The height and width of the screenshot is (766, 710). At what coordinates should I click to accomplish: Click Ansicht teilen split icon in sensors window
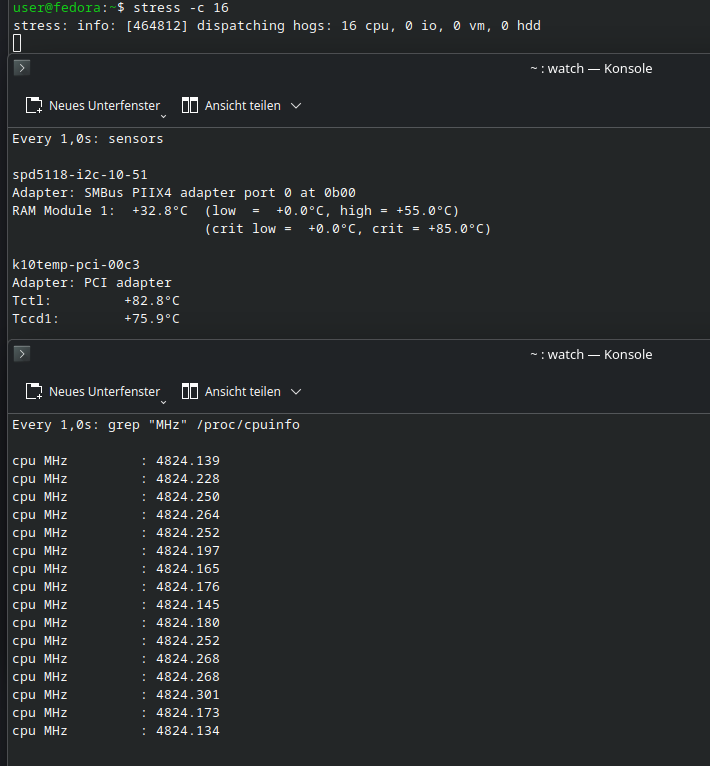tap(190, 106)
